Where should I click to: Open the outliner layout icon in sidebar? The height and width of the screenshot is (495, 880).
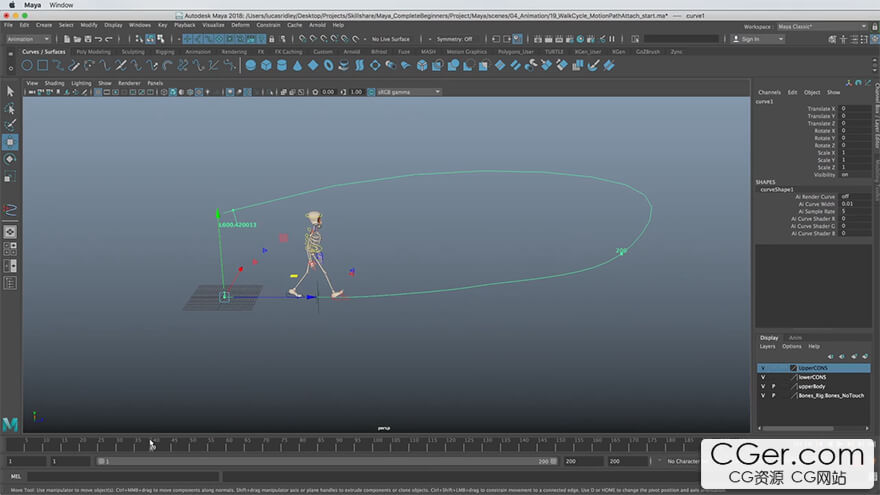[10, 283]
